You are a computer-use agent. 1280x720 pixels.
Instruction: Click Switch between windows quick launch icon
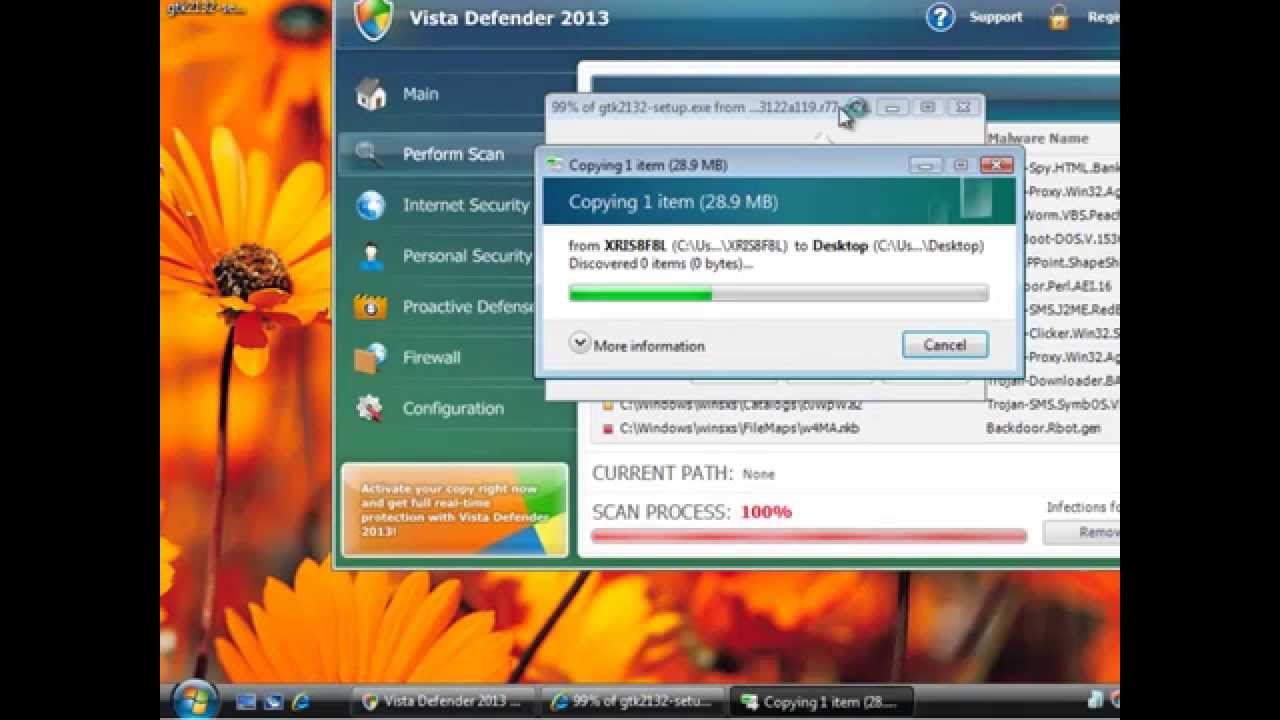[x=273, y=702]
